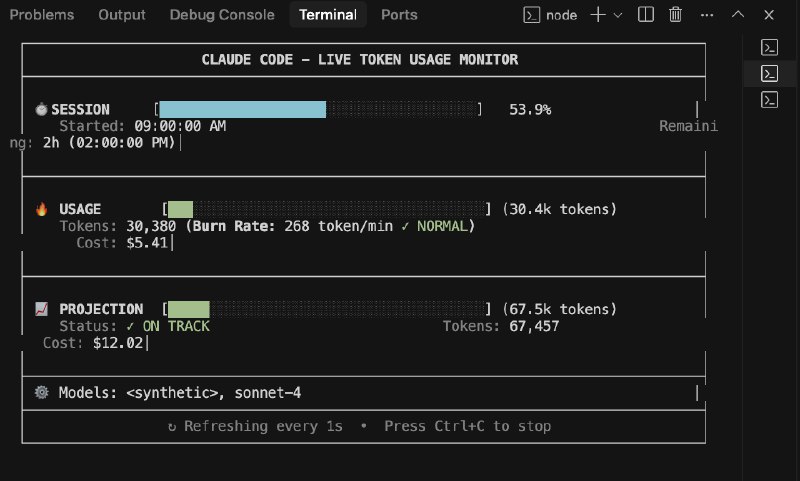This screenshot has width=800, height=481.
Task: Click the 'Tokens: 67,457' projection value
Action: tap(501, 326)
